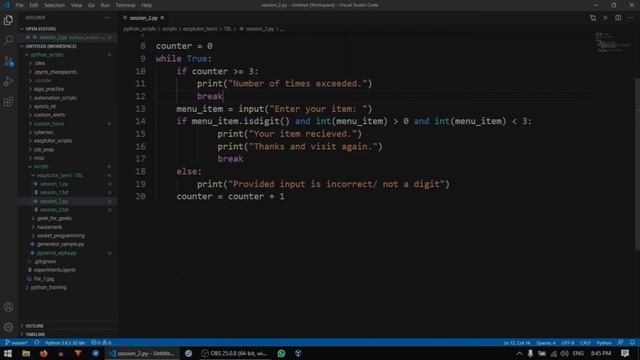Open the Selection menu
This screenshot has width=640, height=360.
55,5
